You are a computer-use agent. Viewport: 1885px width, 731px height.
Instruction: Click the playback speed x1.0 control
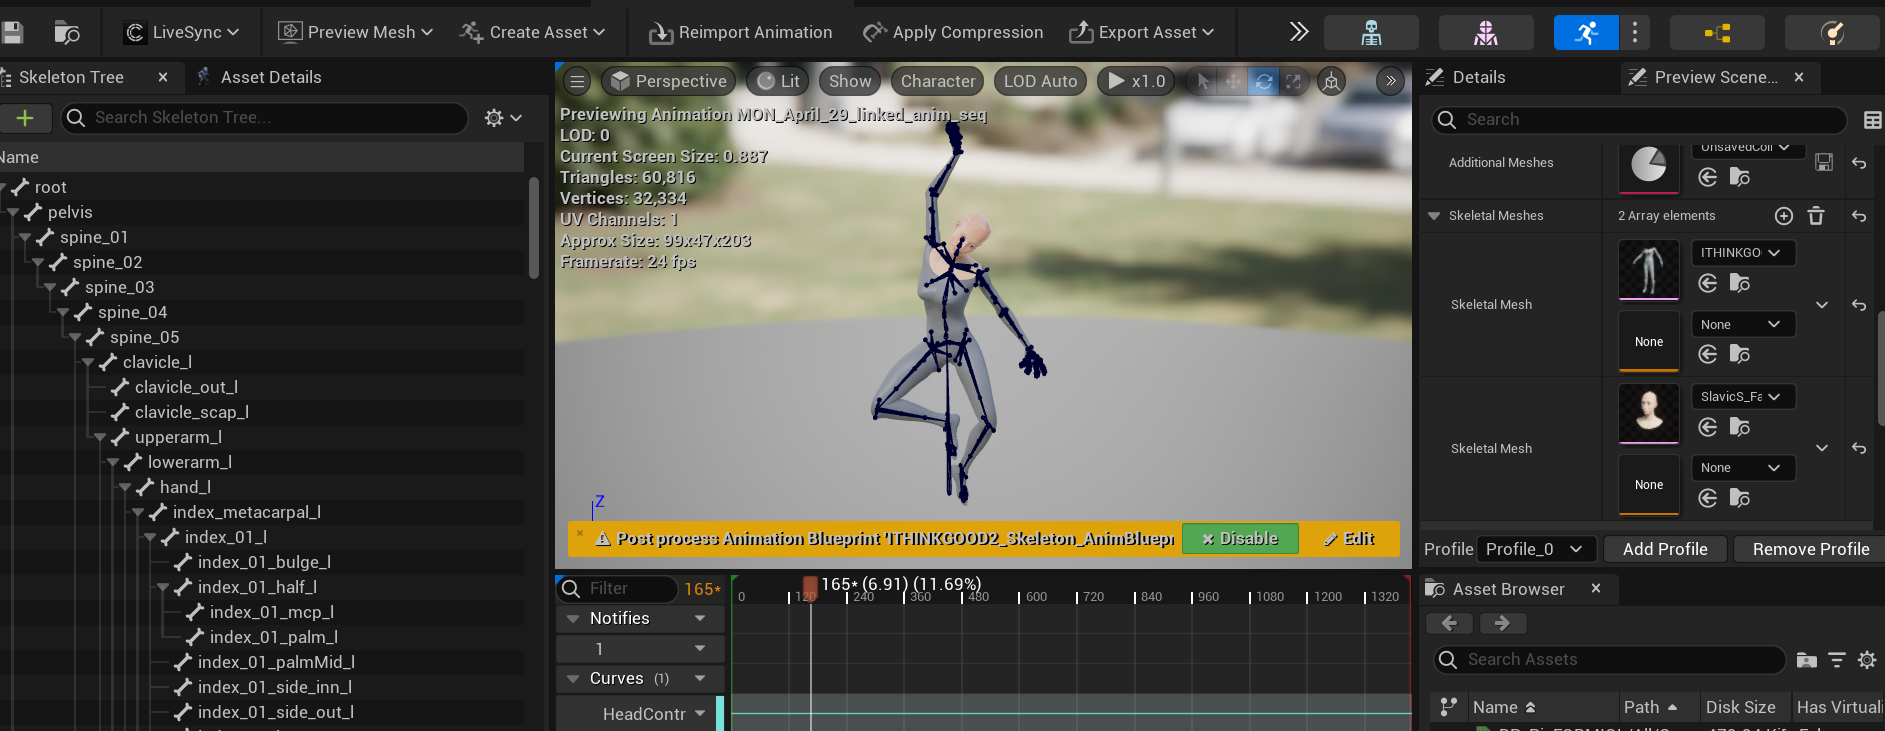coord(1137,81)
